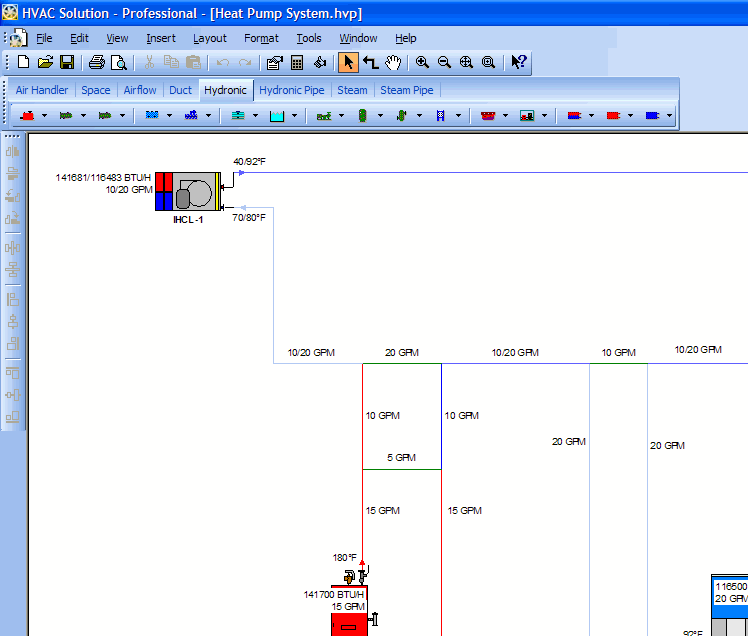Insert a red boiler component
This screenshot has height=636, width=748.
coord(28,115)
